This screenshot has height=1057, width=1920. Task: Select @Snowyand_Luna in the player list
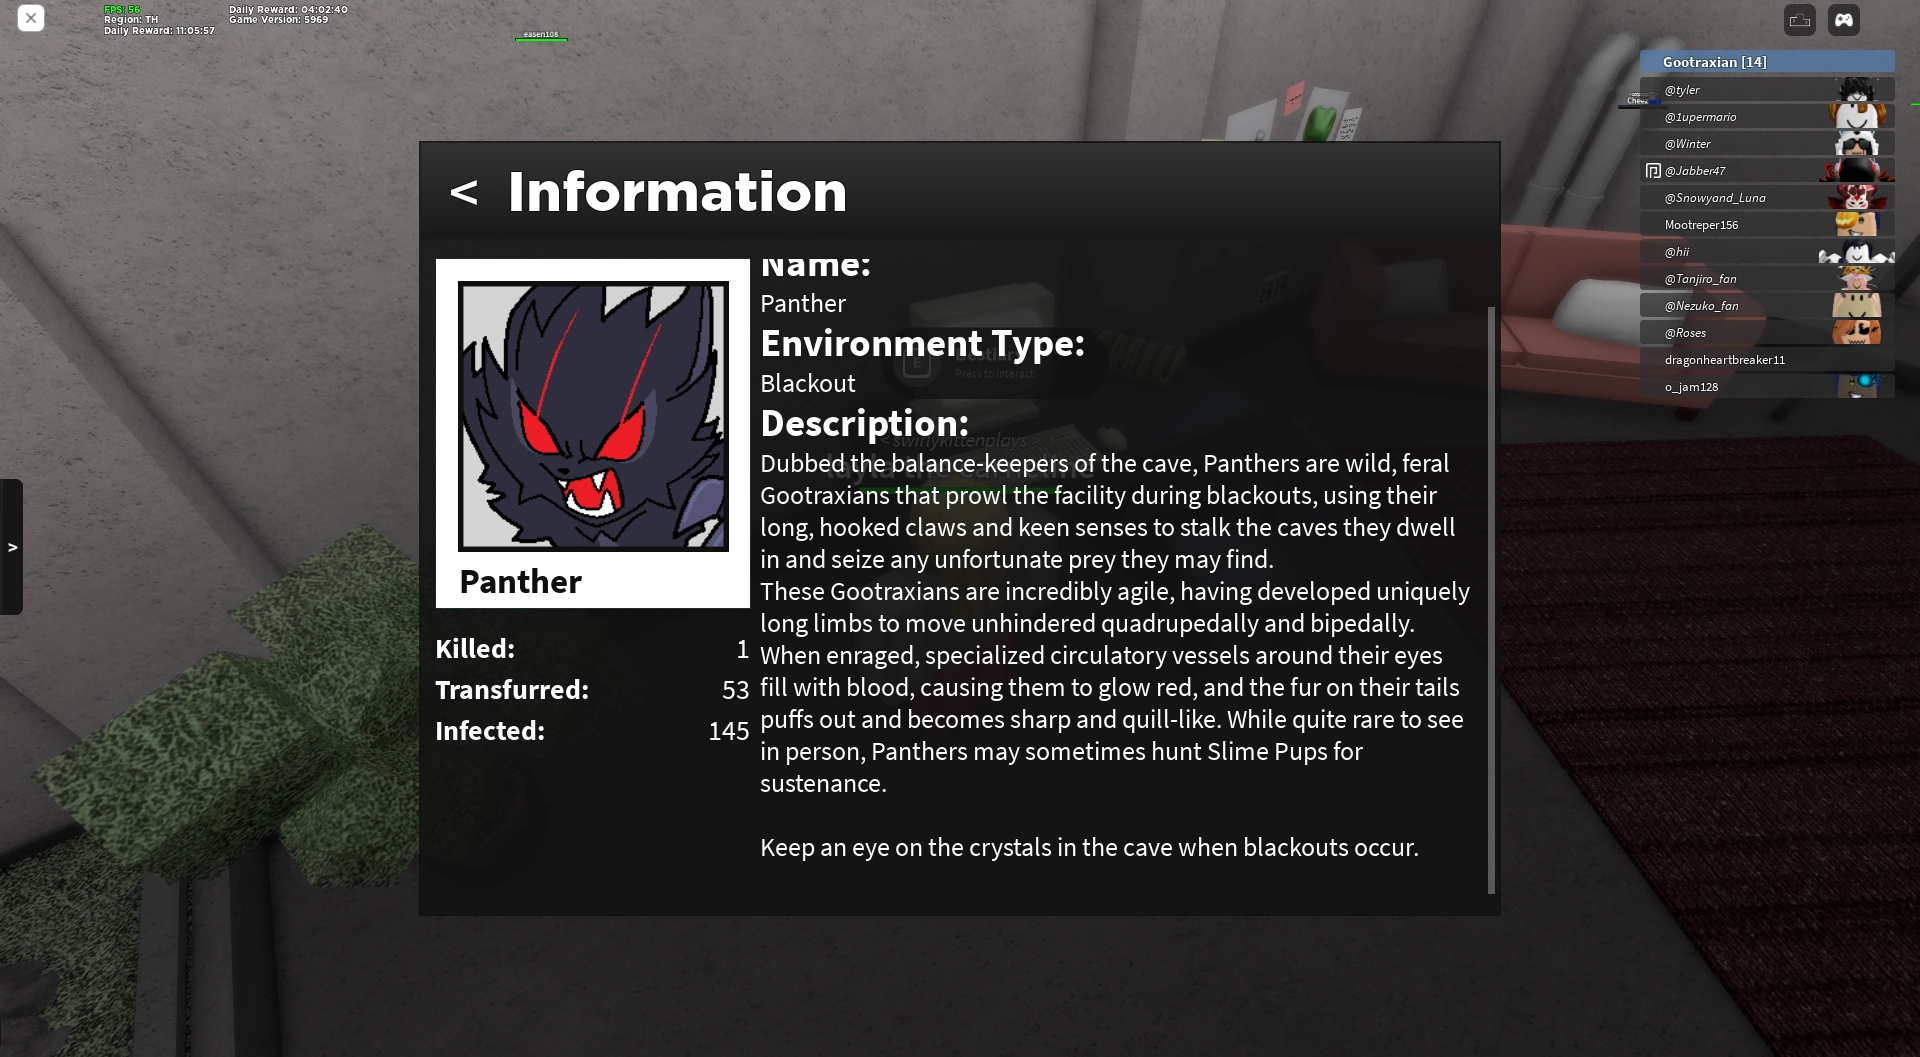(1767, 198)
